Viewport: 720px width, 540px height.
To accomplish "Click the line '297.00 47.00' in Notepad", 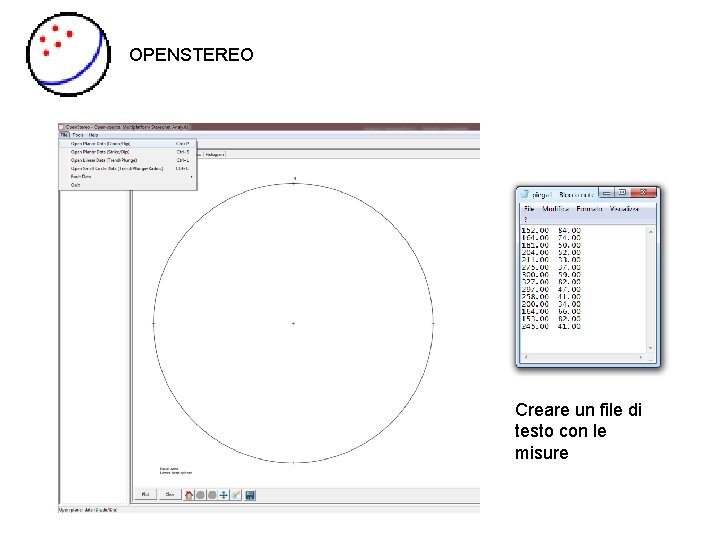I will tap(551, 289).
